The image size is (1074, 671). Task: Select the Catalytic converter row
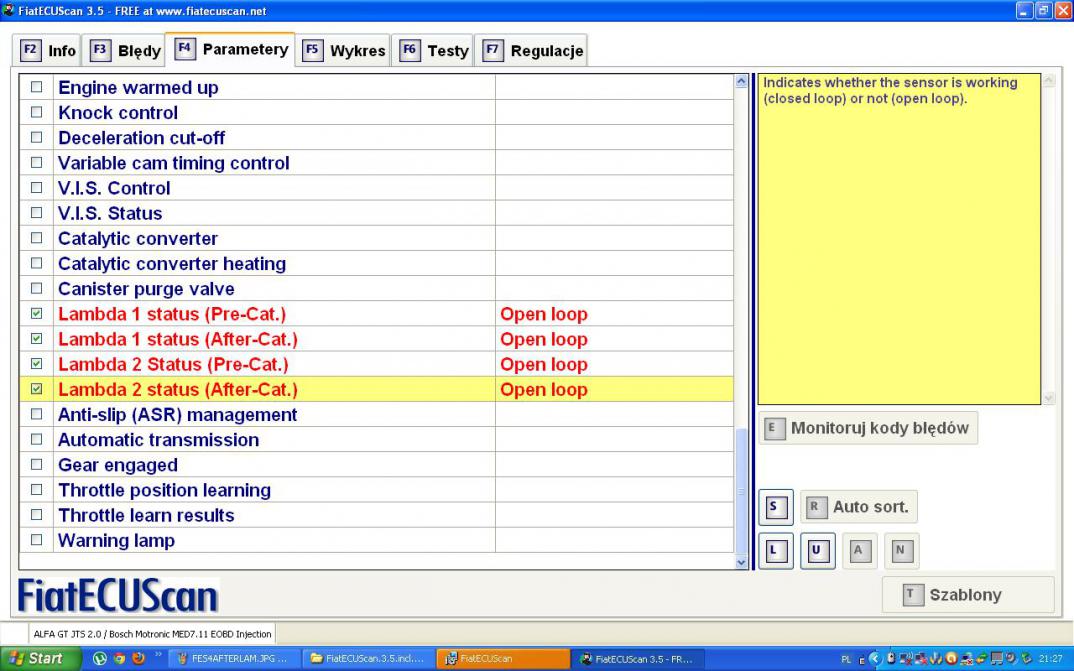376,238
